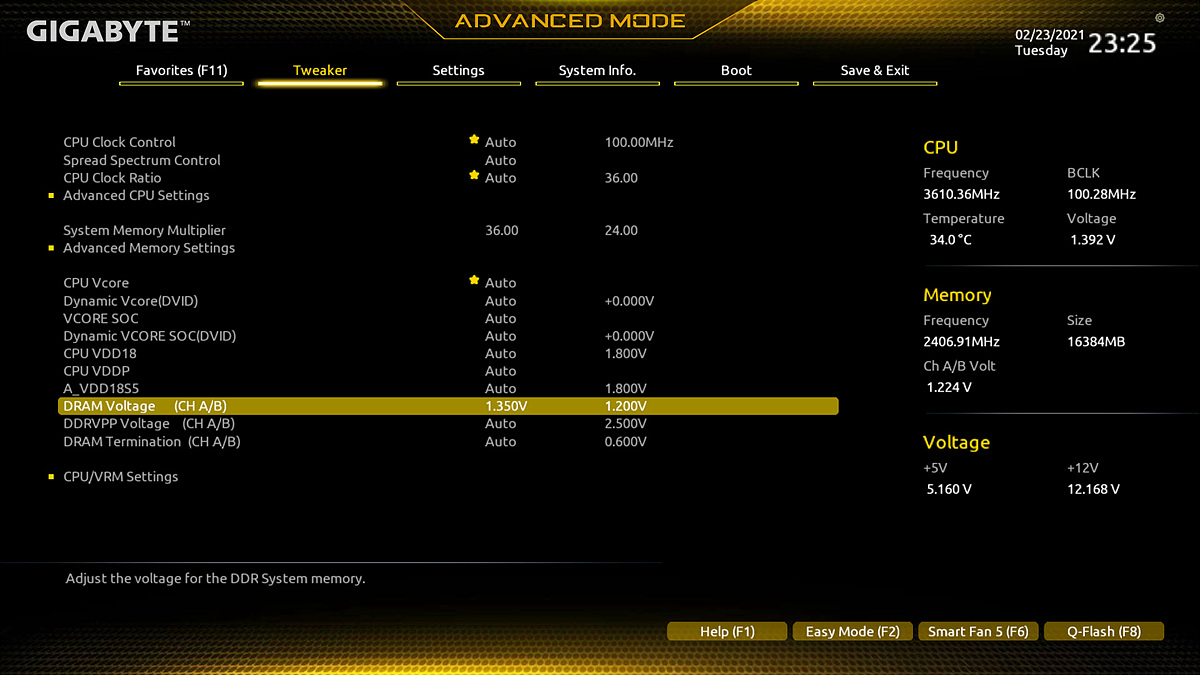The image size is (1200, 675).
Task: Click the favorite star beside CPU Clock Ratio
Action: click(x=474, y=176)
